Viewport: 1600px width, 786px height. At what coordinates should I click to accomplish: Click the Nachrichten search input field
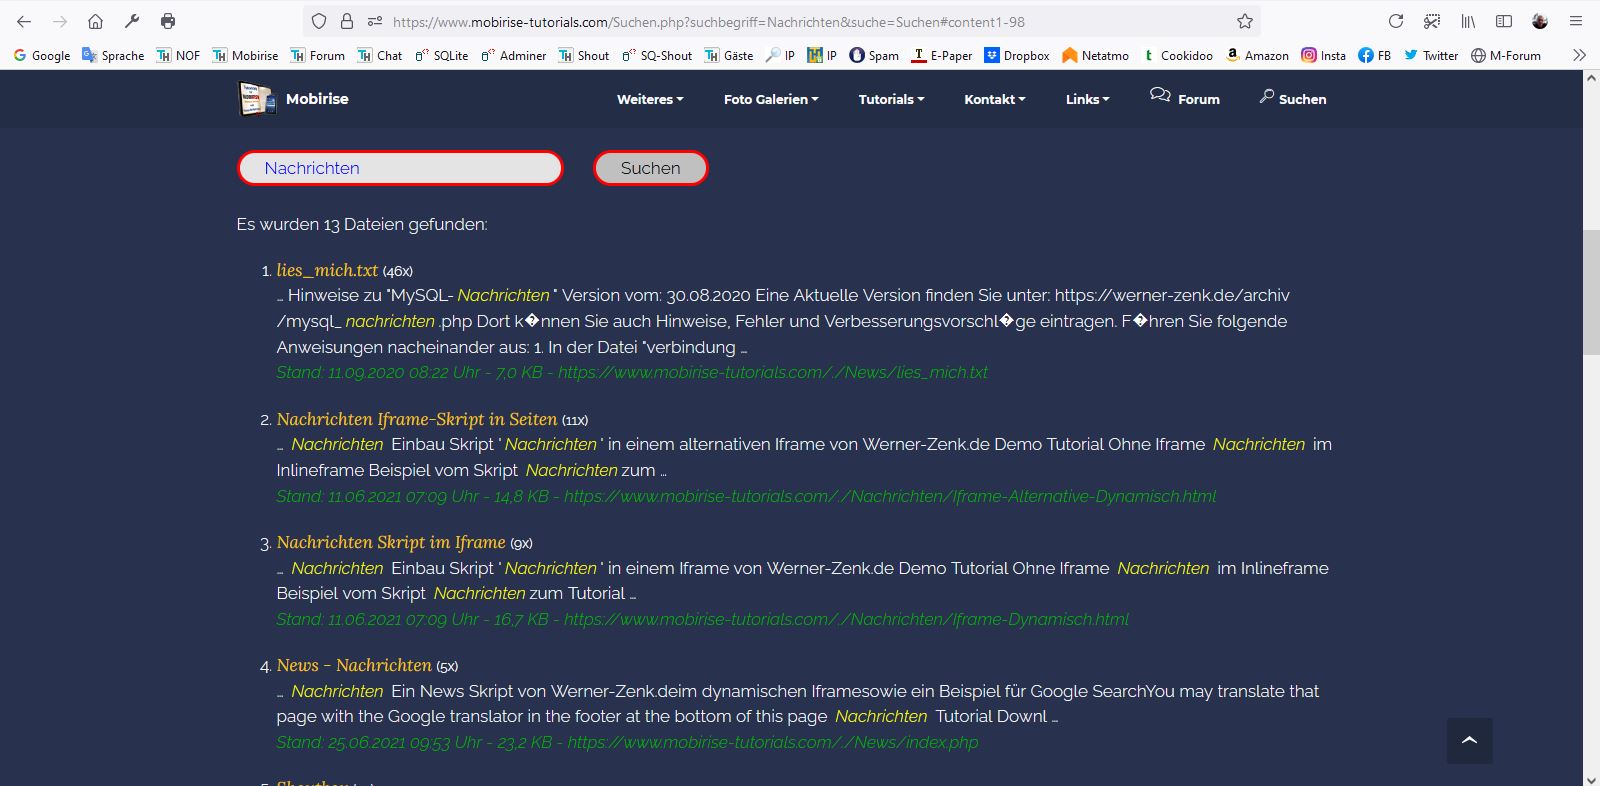pos(400,168)
